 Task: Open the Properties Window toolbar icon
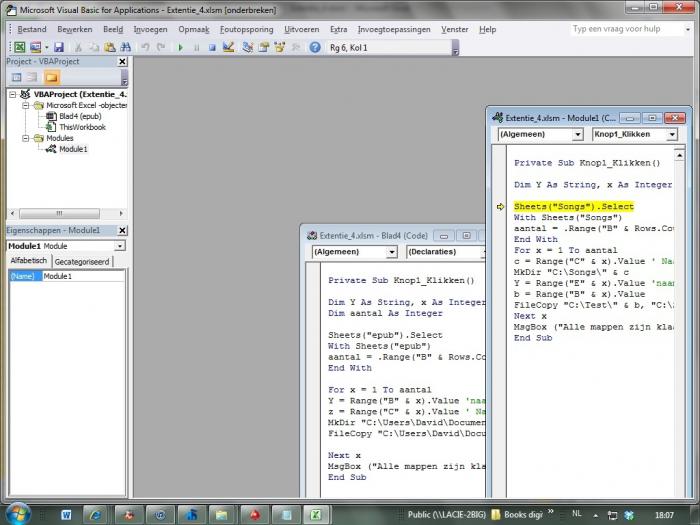coord(264,47)
